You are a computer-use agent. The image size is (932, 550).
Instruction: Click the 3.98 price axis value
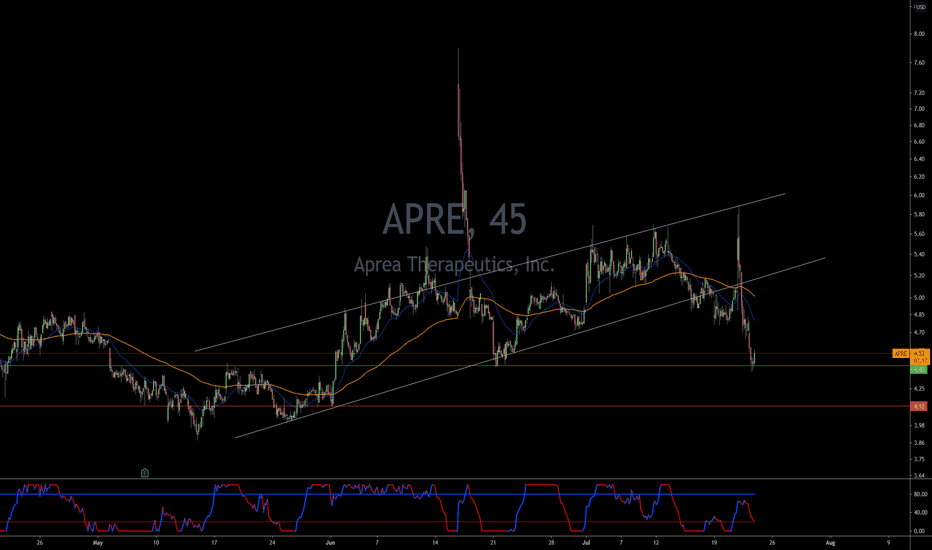[x=920, y=425]
